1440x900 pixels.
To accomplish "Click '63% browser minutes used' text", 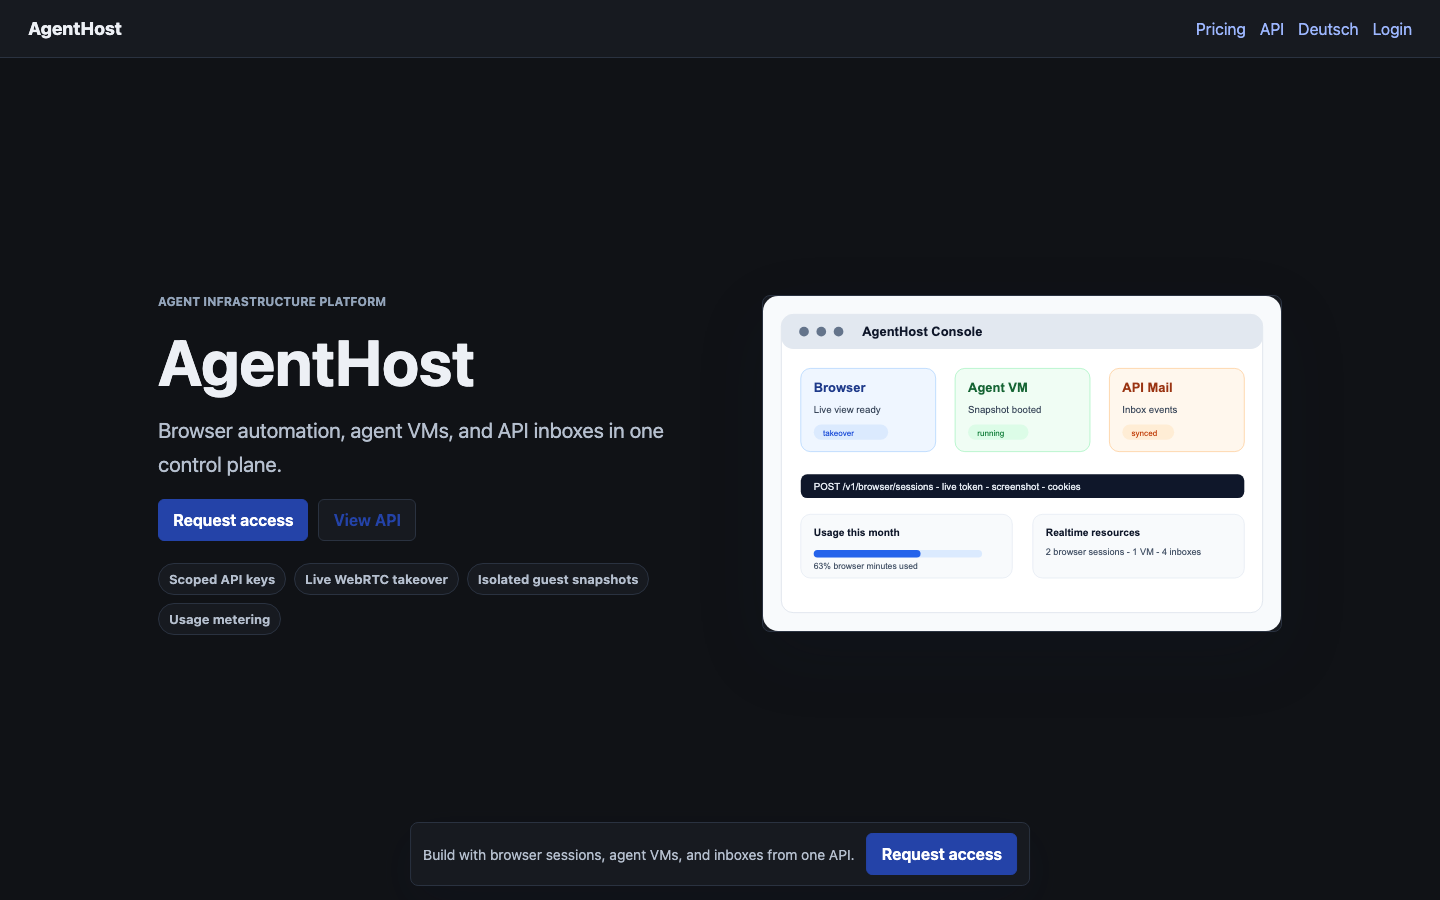I will pyautogui.click(x=865, y=566).
